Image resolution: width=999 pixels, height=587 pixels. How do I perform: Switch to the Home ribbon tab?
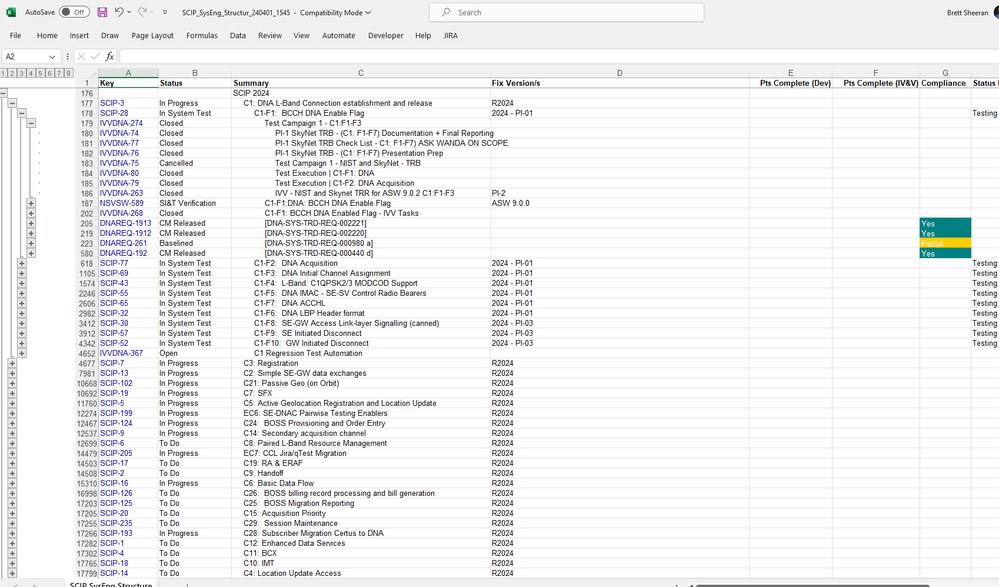pos(47,36)
